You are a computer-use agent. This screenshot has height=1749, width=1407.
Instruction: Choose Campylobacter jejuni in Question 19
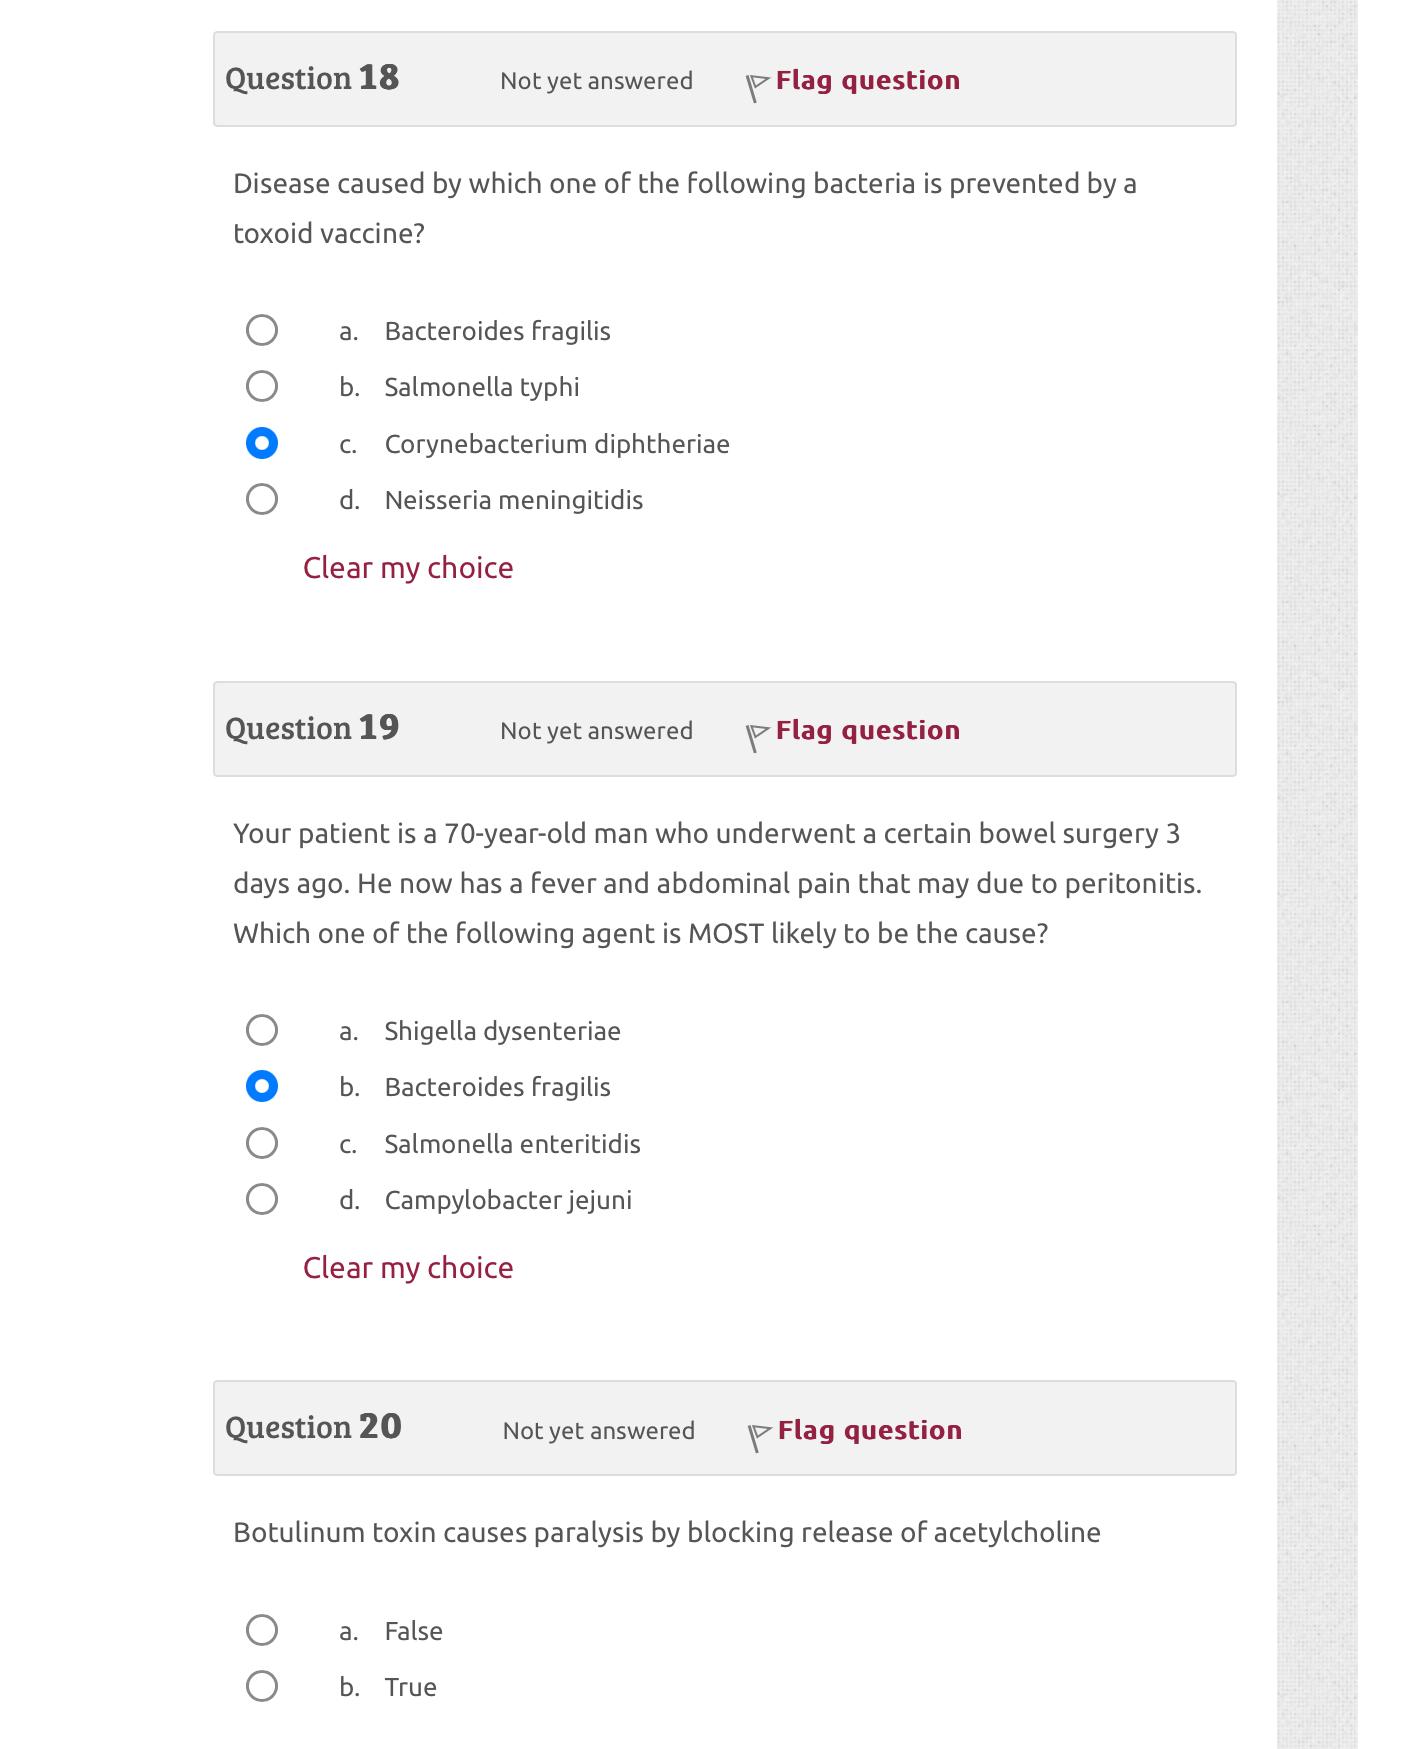262,1197
